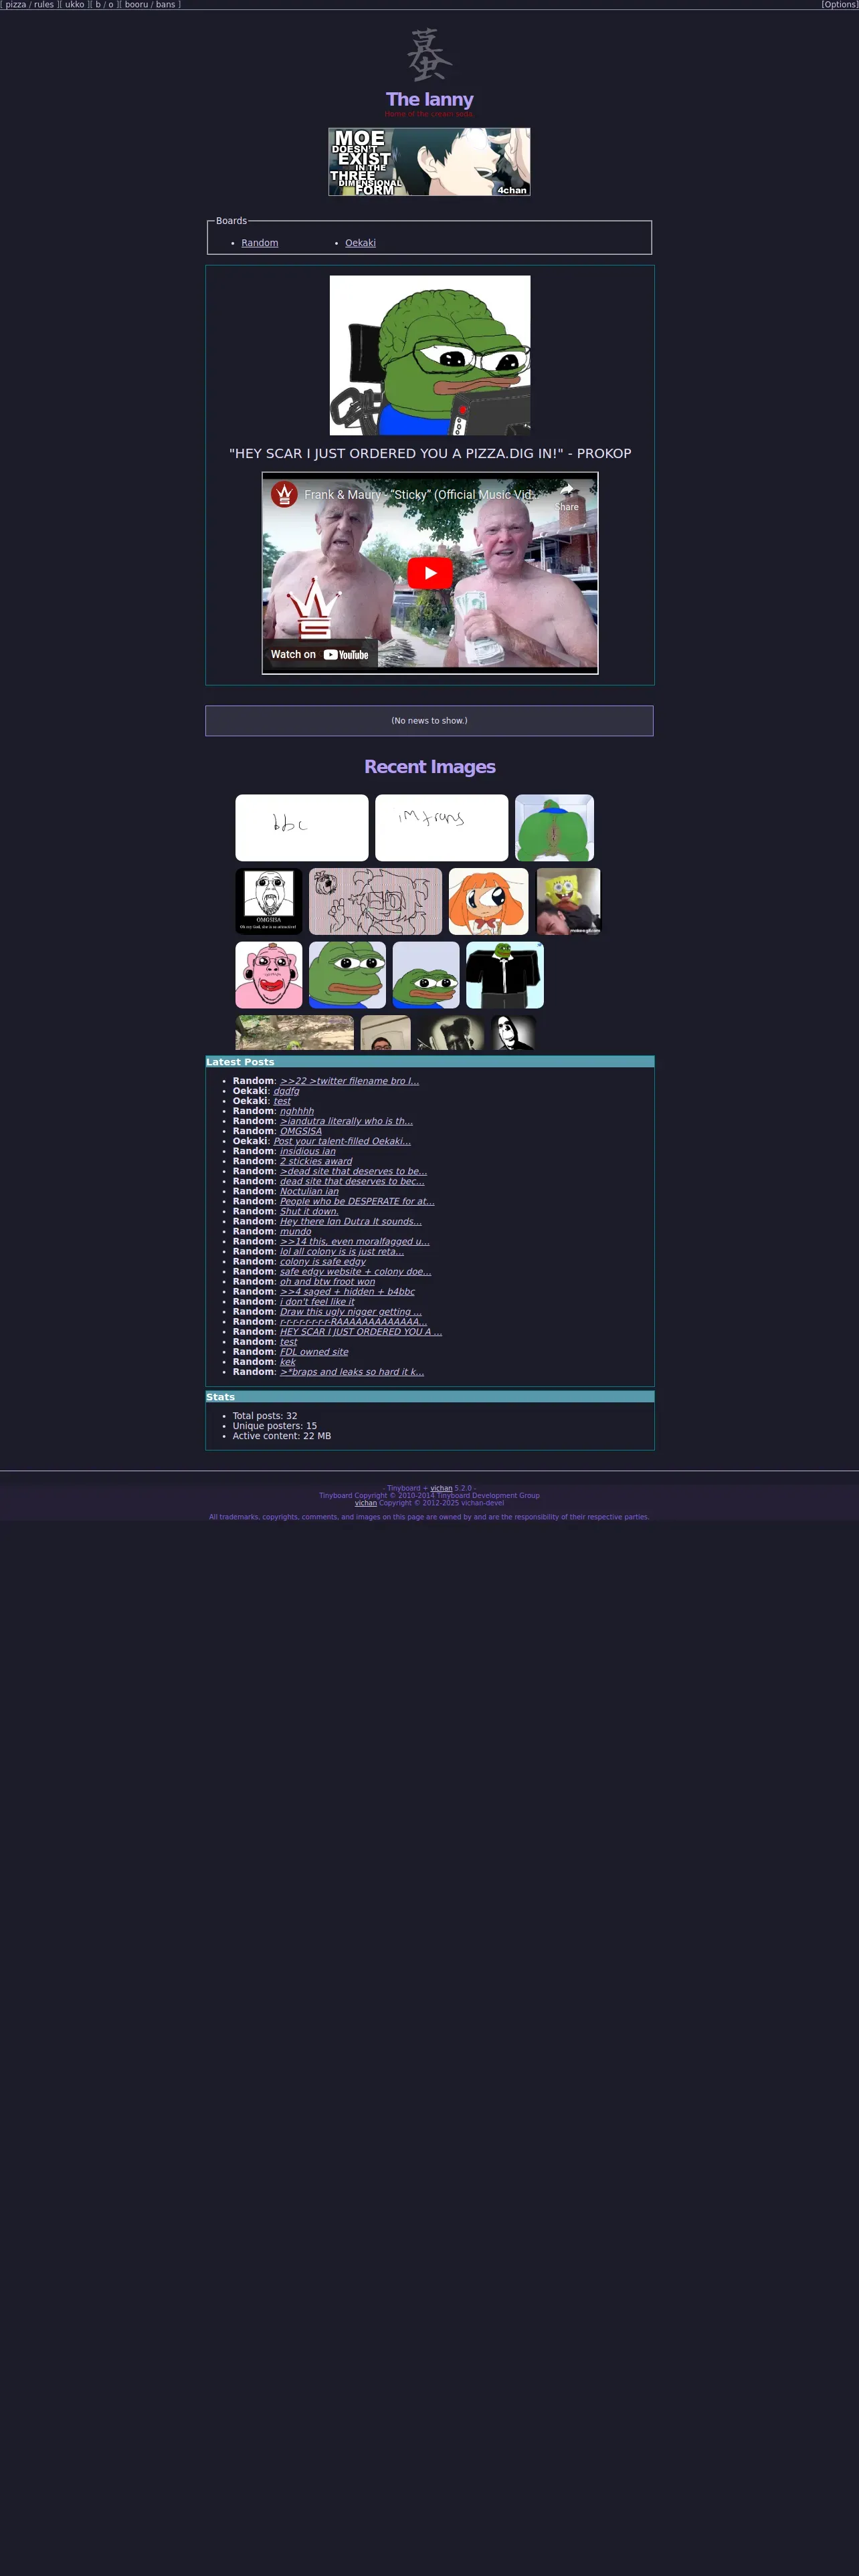Click the Pepe with brain image
859x2576 pixels.
click(430, 355)
